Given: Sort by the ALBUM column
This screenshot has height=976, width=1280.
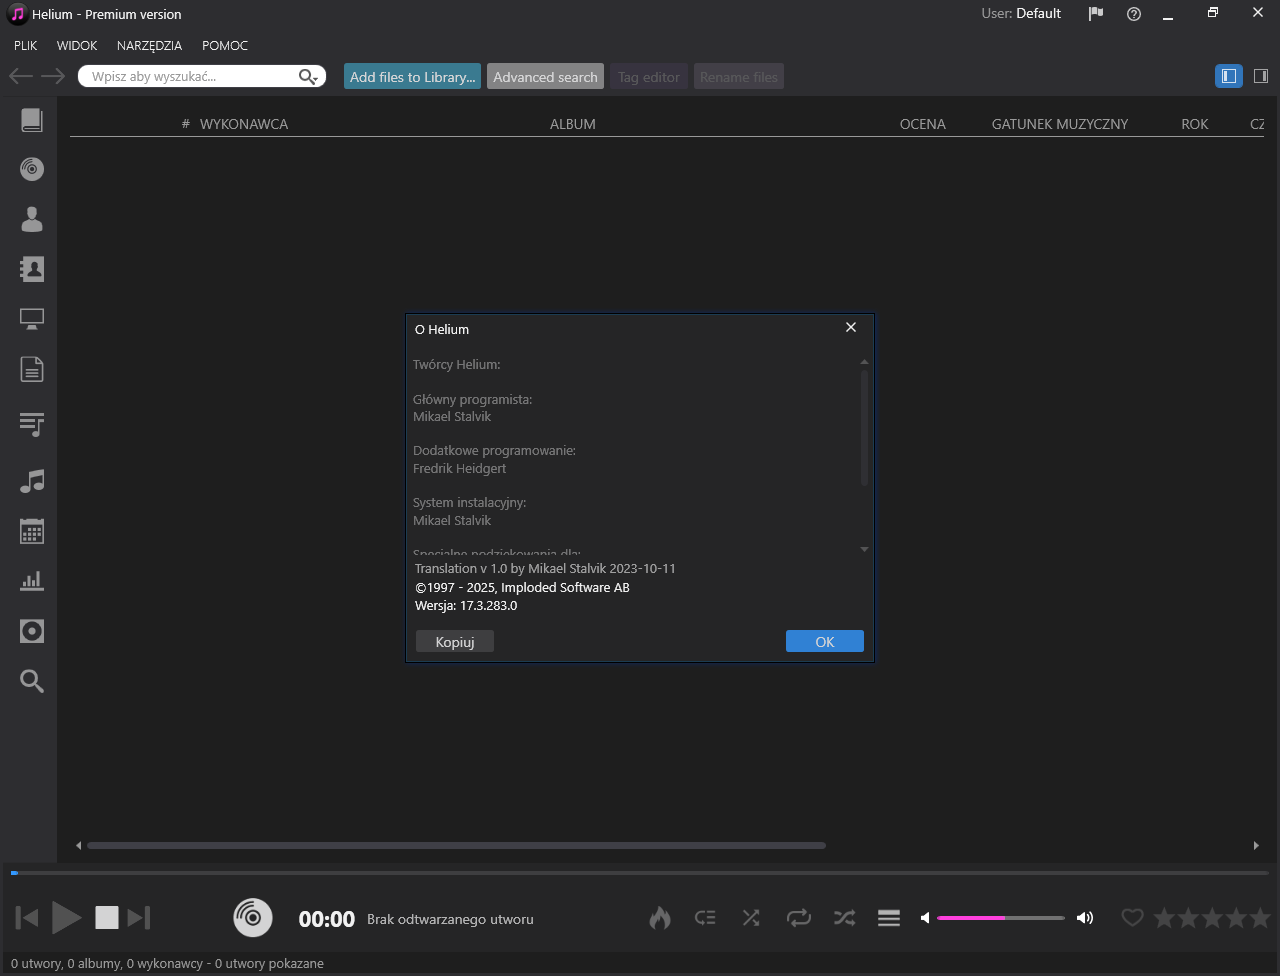Looking at the screenshot, I should point(573,124).
